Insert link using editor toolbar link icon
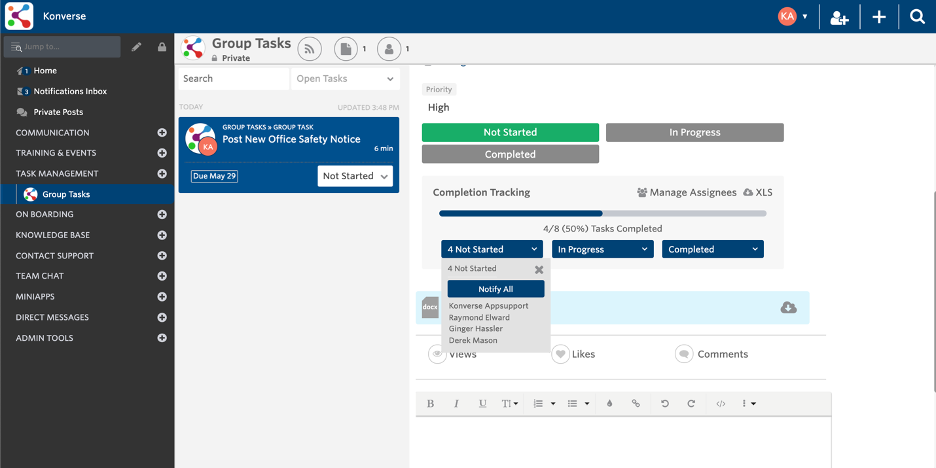This screenshot has height=468, width=936. pos(635,404)
